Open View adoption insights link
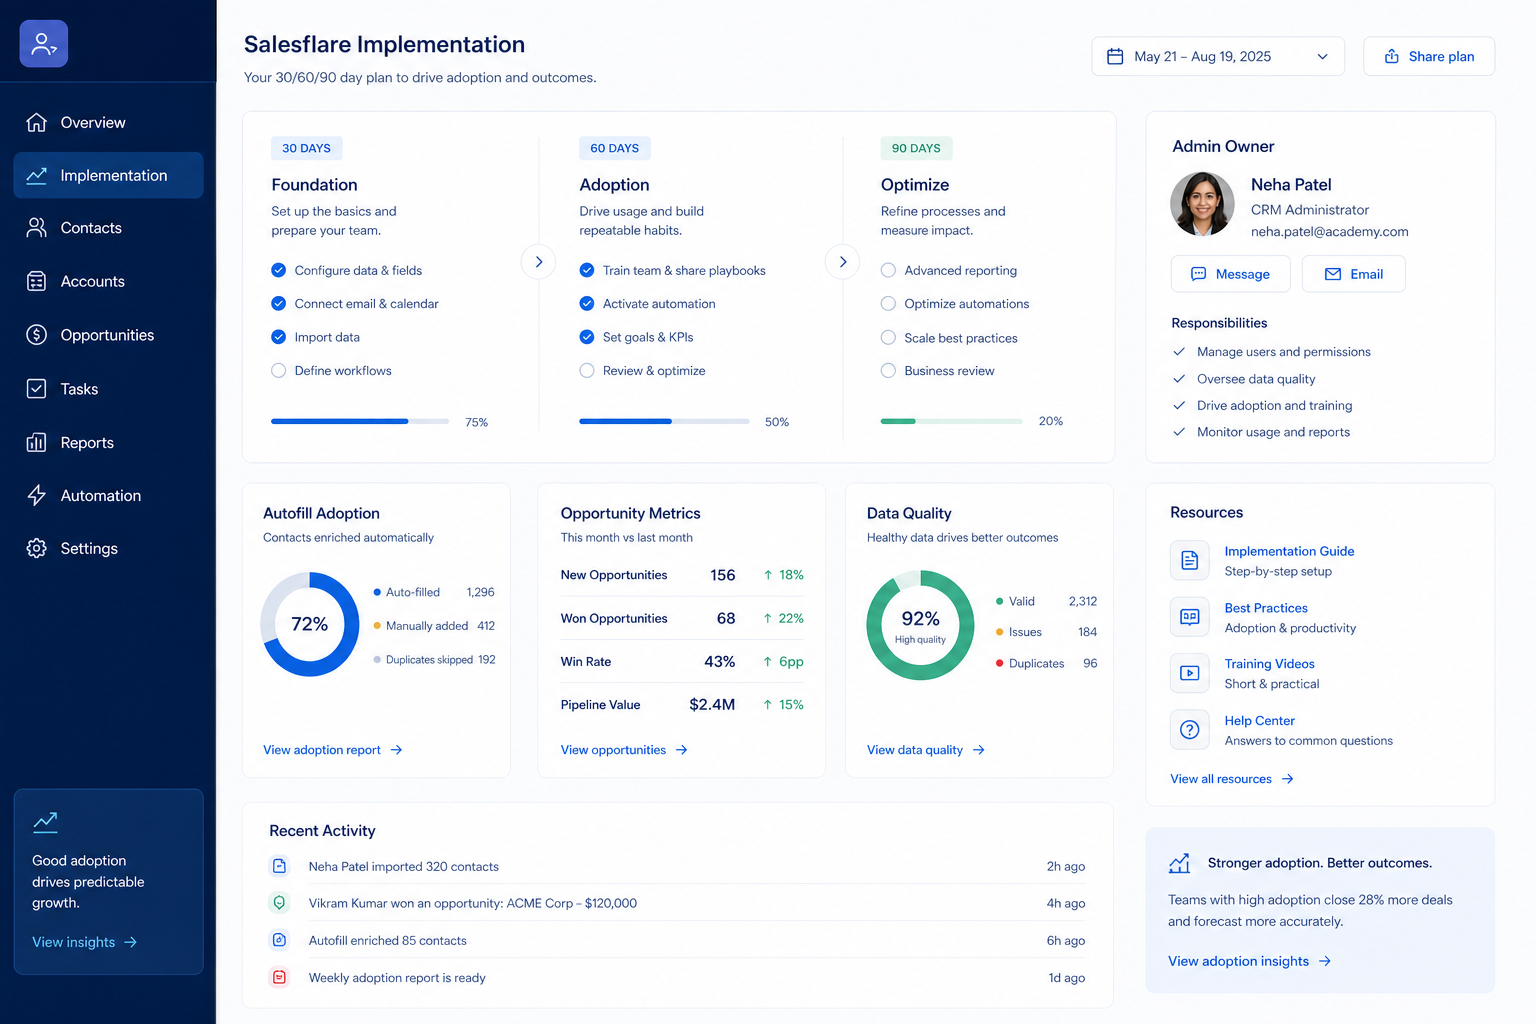1536x1024 pixels. coord(1249,961)
